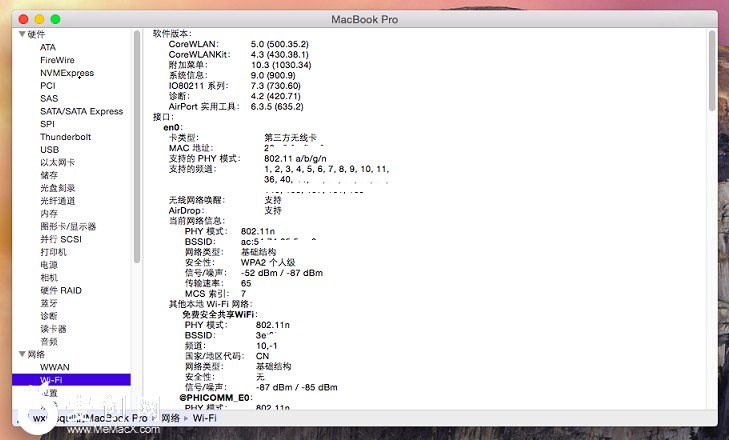Open the USB hardware entry
Viewport: 729px width, 440px height.
point(49,149)
